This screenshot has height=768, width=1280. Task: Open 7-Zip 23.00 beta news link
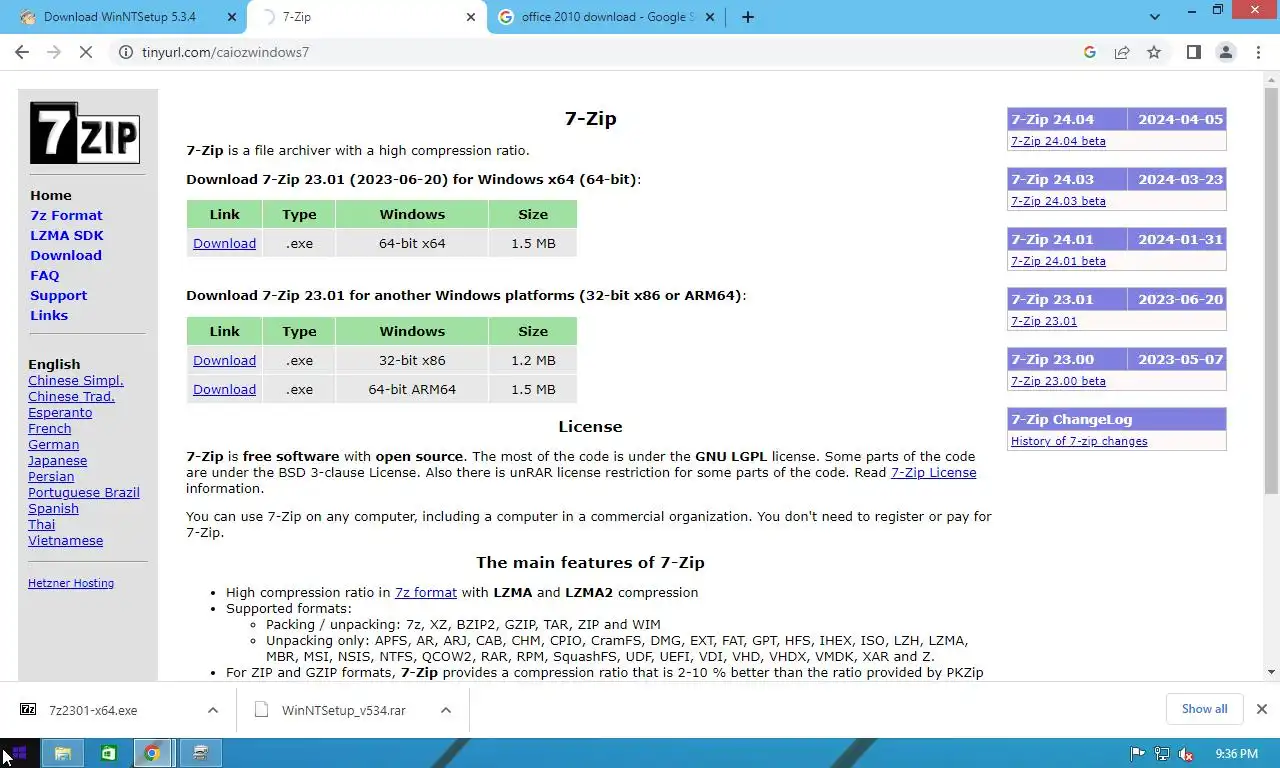coord(1058,381)
